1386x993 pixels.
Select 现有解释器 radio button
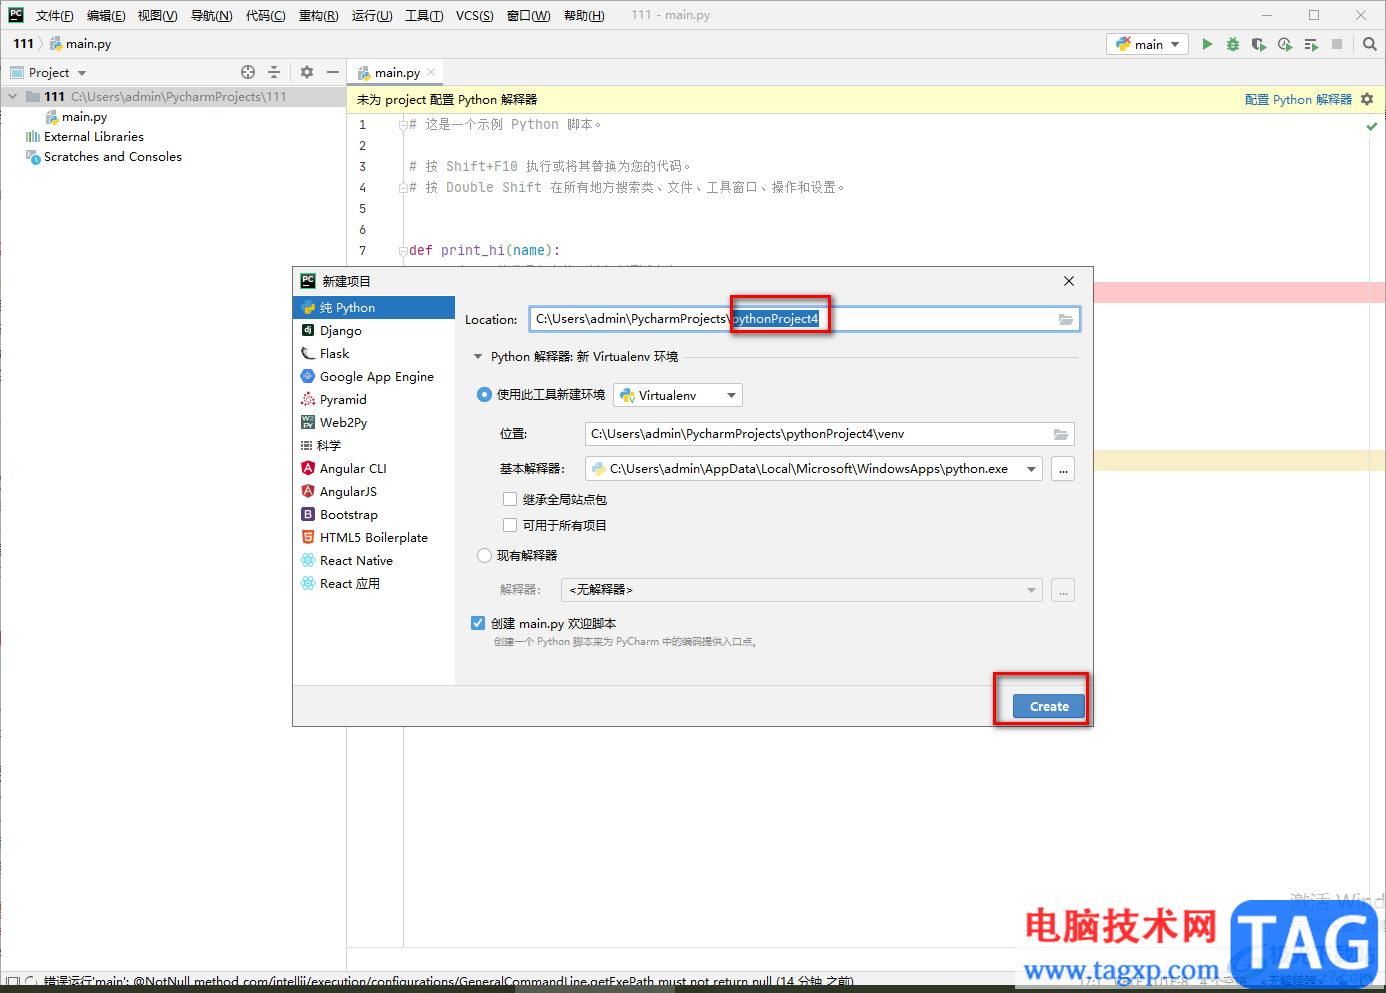click(484, 556)
